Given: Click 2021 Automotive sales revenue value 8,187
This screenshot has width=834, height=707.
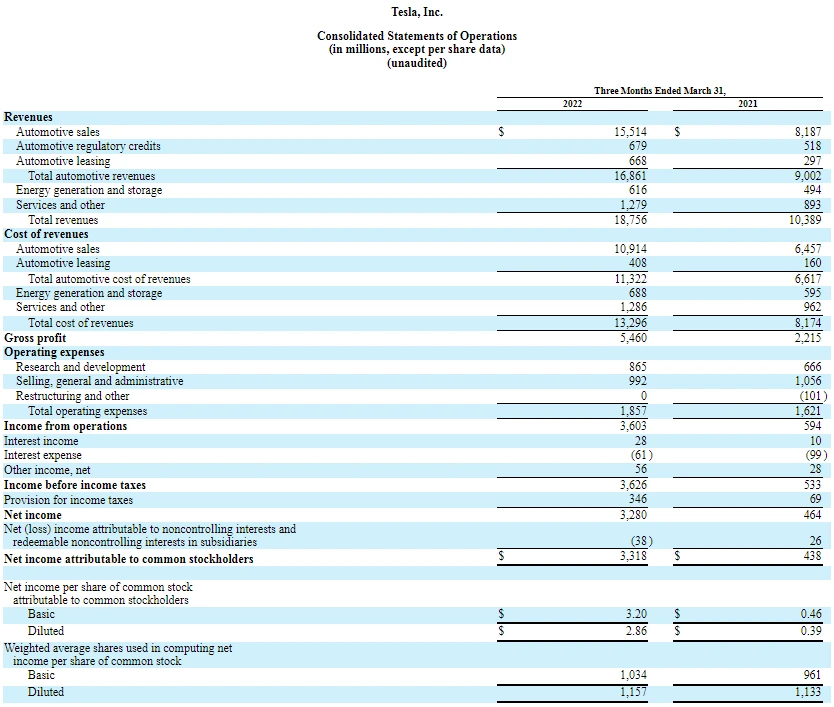Looking at the screenshot, I should [x=808, y=131].
